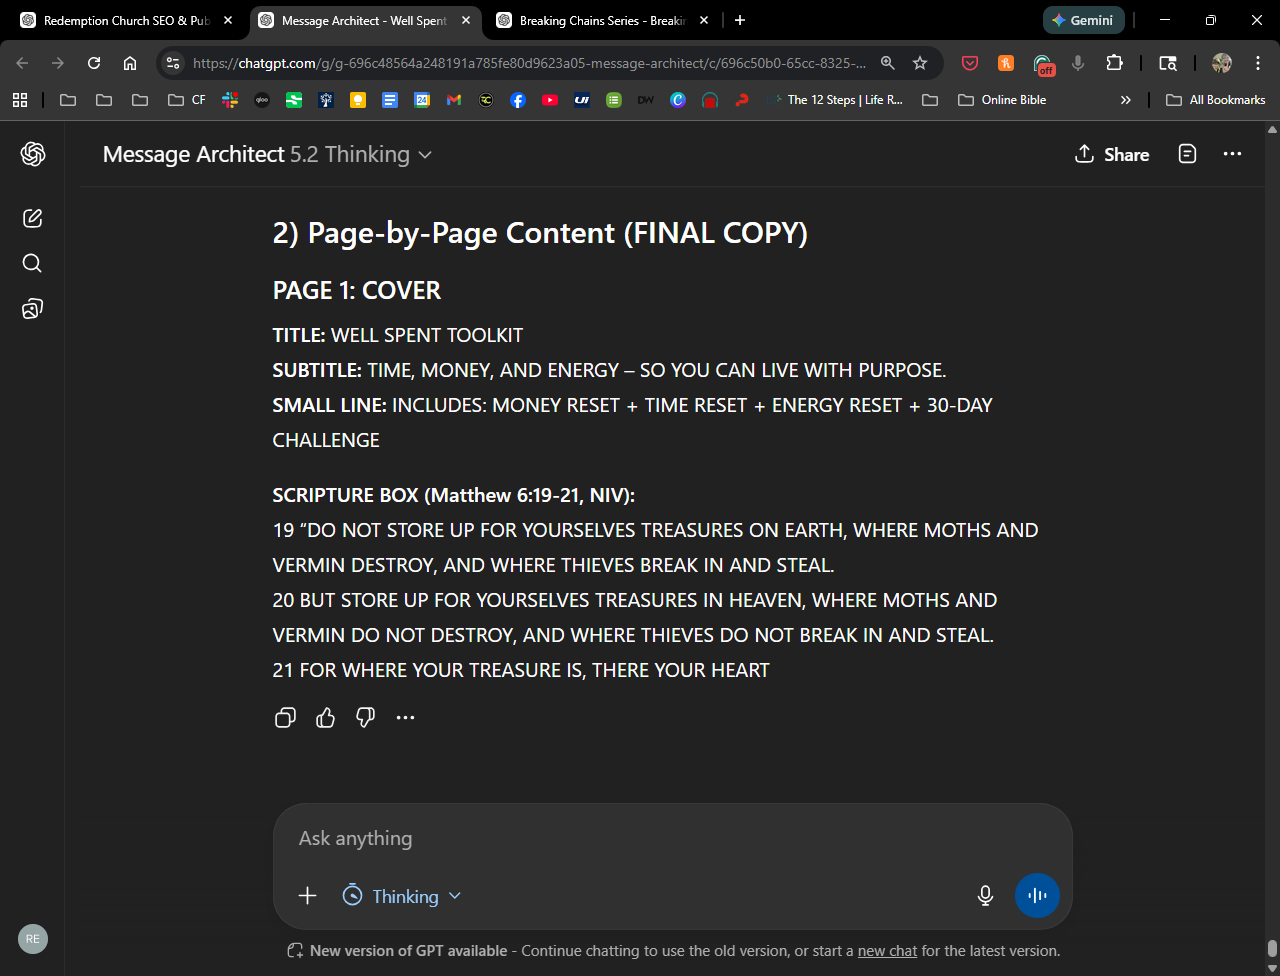Viewport: 1280px width, 976px height.
Task: Give the response a thumbs up
Action: [x=325, y=717]
